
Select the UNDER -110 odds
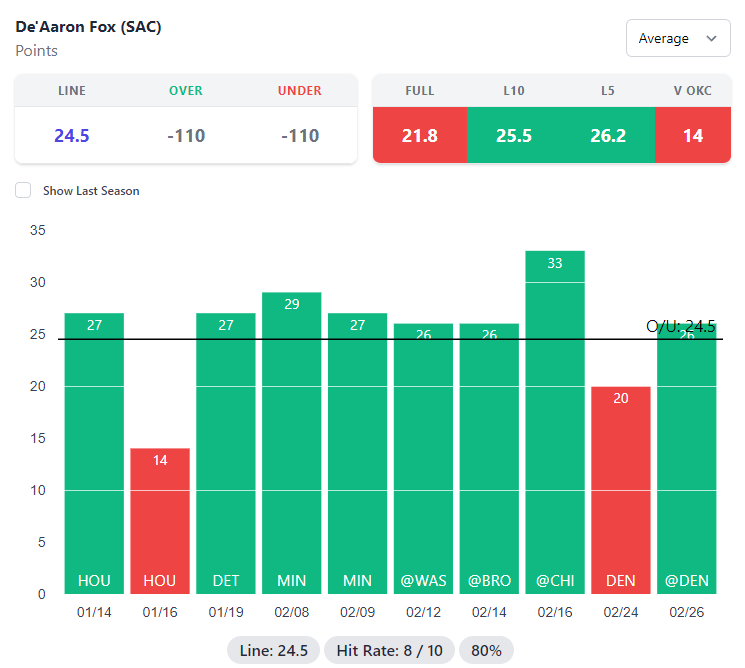click(300, 135)
